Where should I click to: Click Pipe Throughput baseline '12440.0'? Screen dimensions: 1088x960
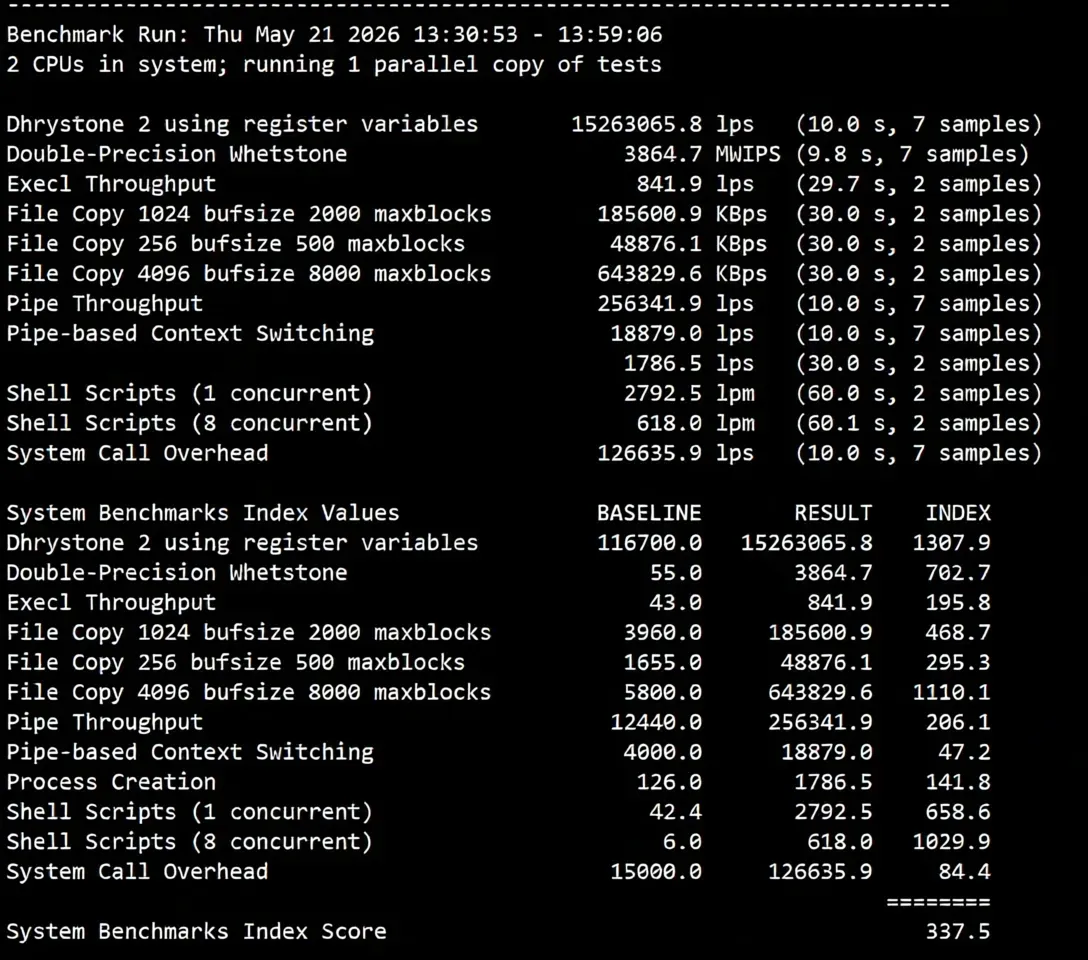(656, 721)
